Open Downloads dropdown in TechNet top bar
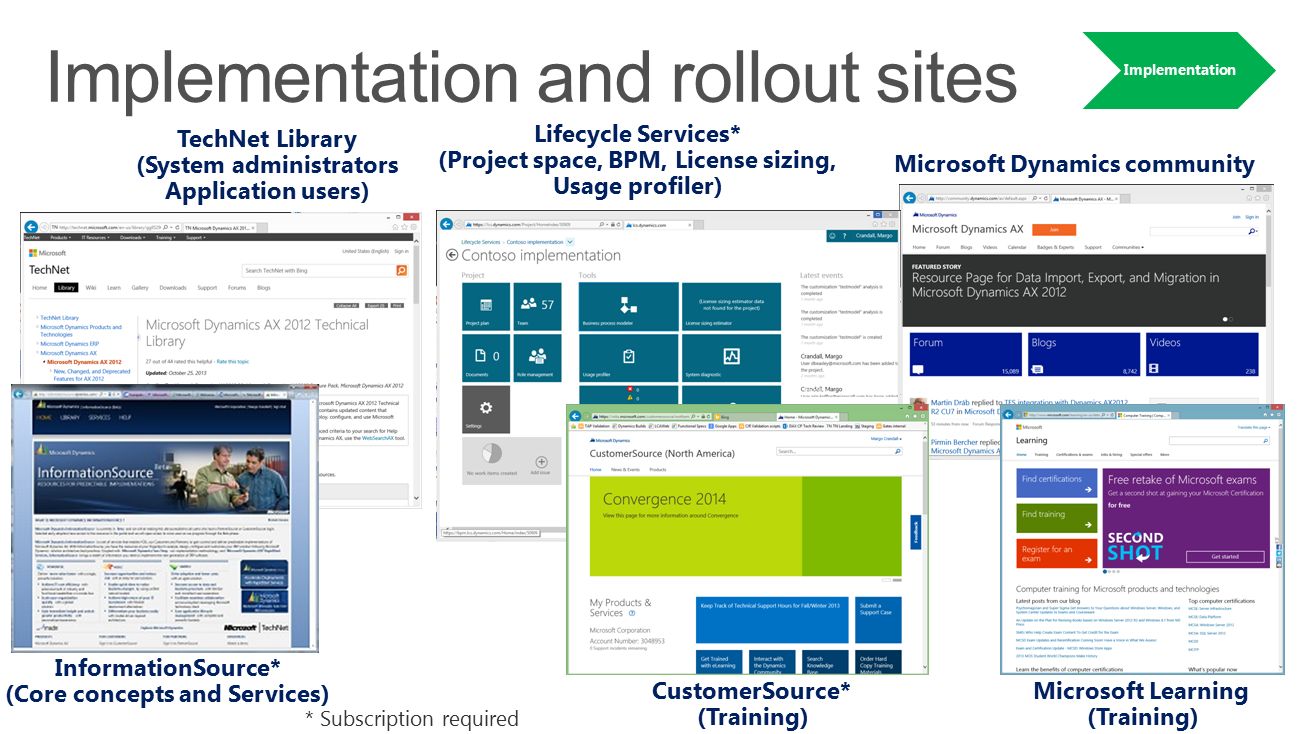 133,238
